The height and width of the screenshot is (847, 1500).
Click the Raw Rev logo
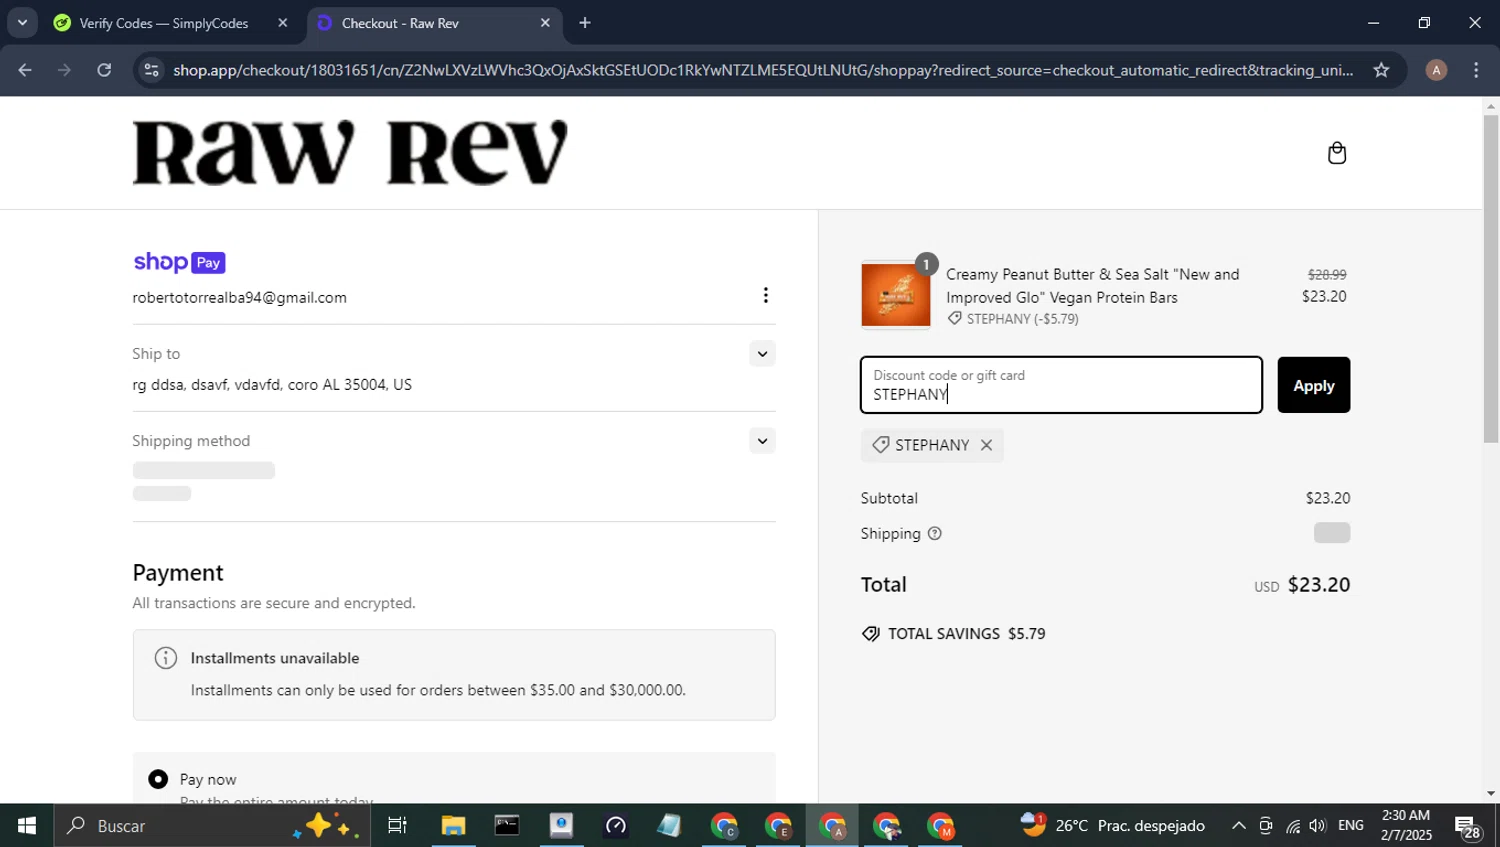tap(350, 153)
